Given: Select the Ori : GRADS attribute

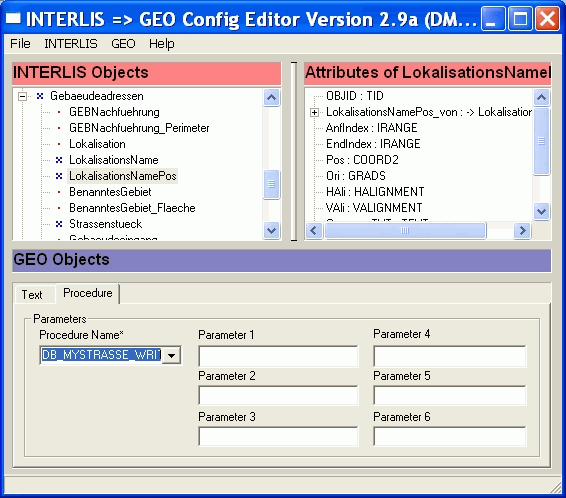Looking at the screenshot, I should [x=356, y=176].
